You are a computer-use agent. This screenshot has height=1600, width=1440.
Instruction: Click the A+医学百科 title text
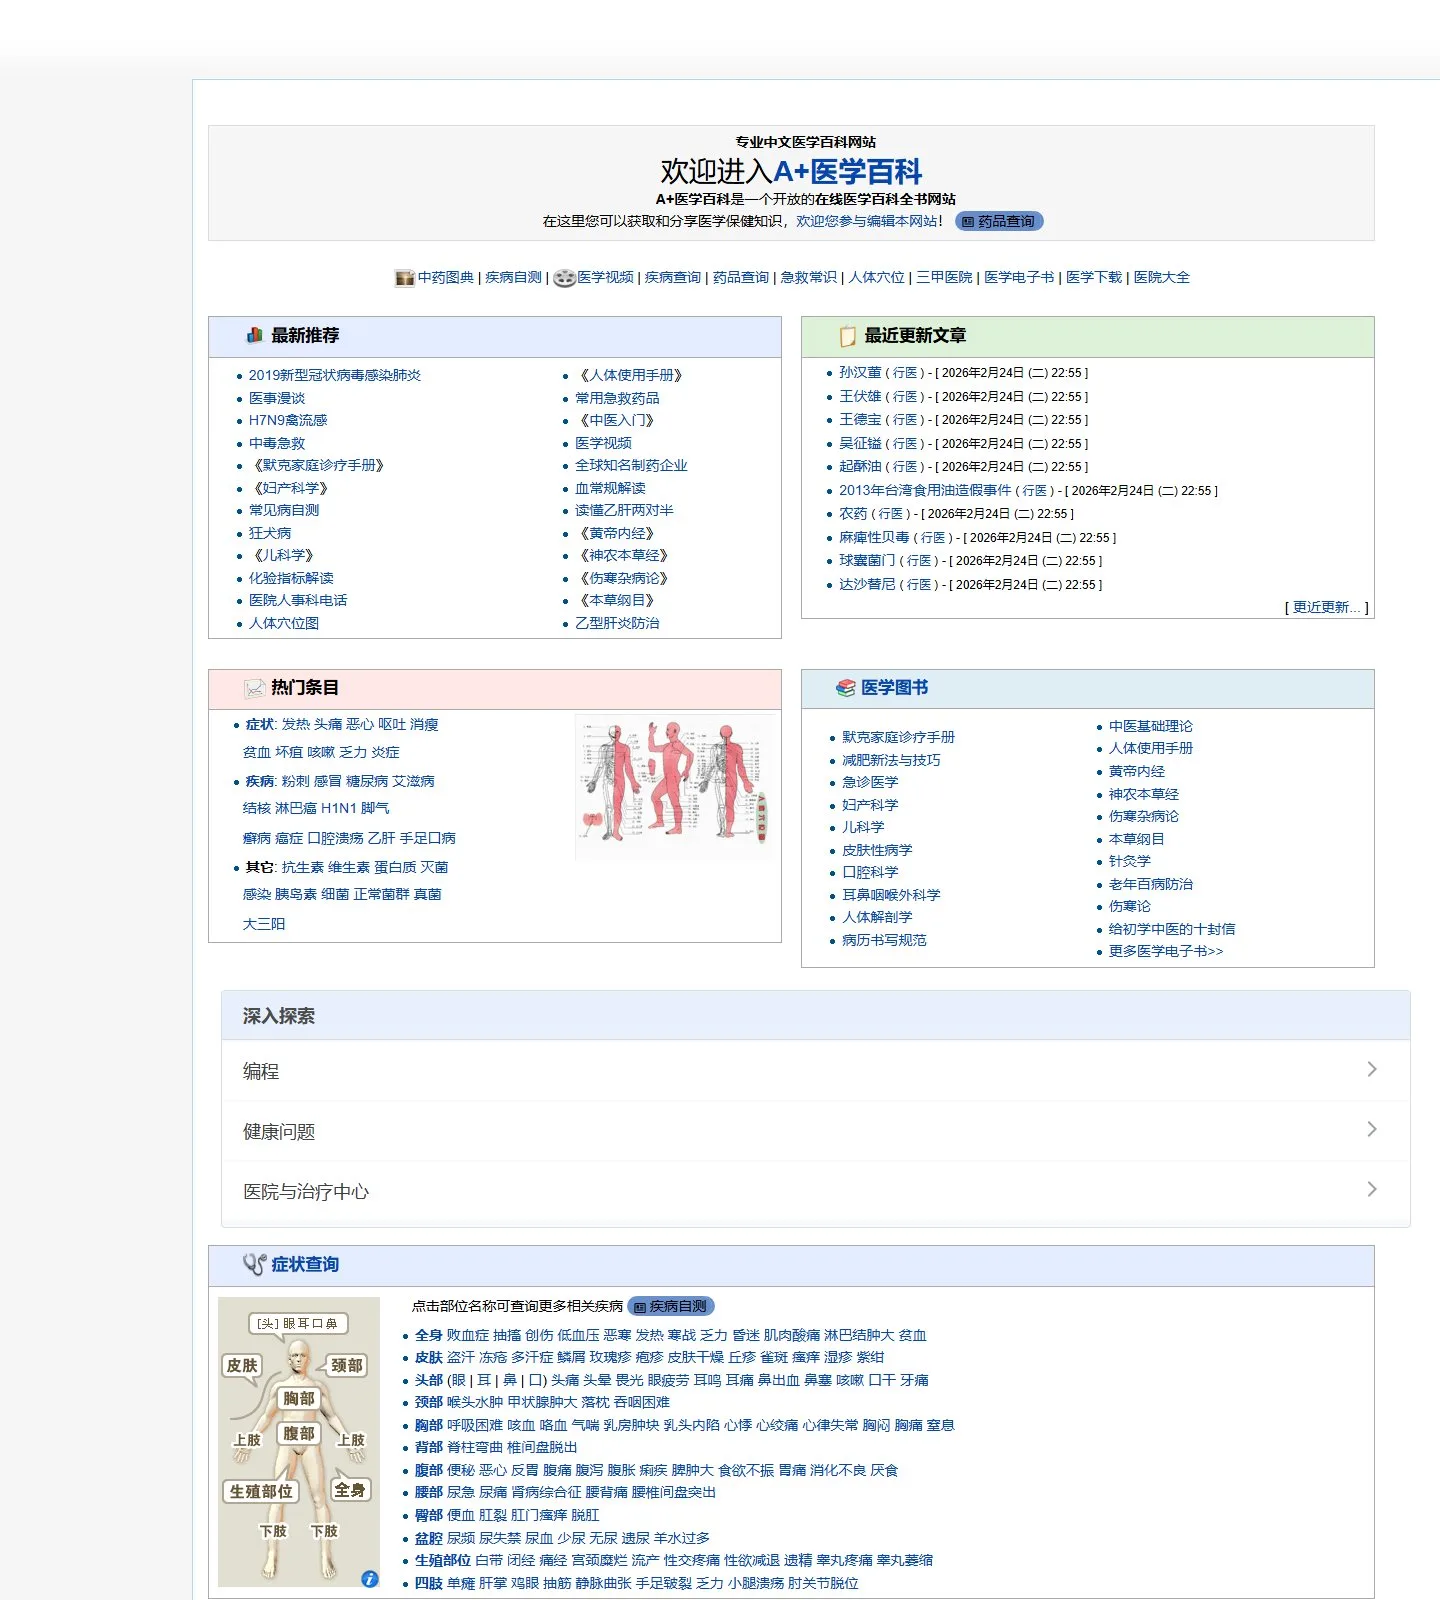(848, 172)
